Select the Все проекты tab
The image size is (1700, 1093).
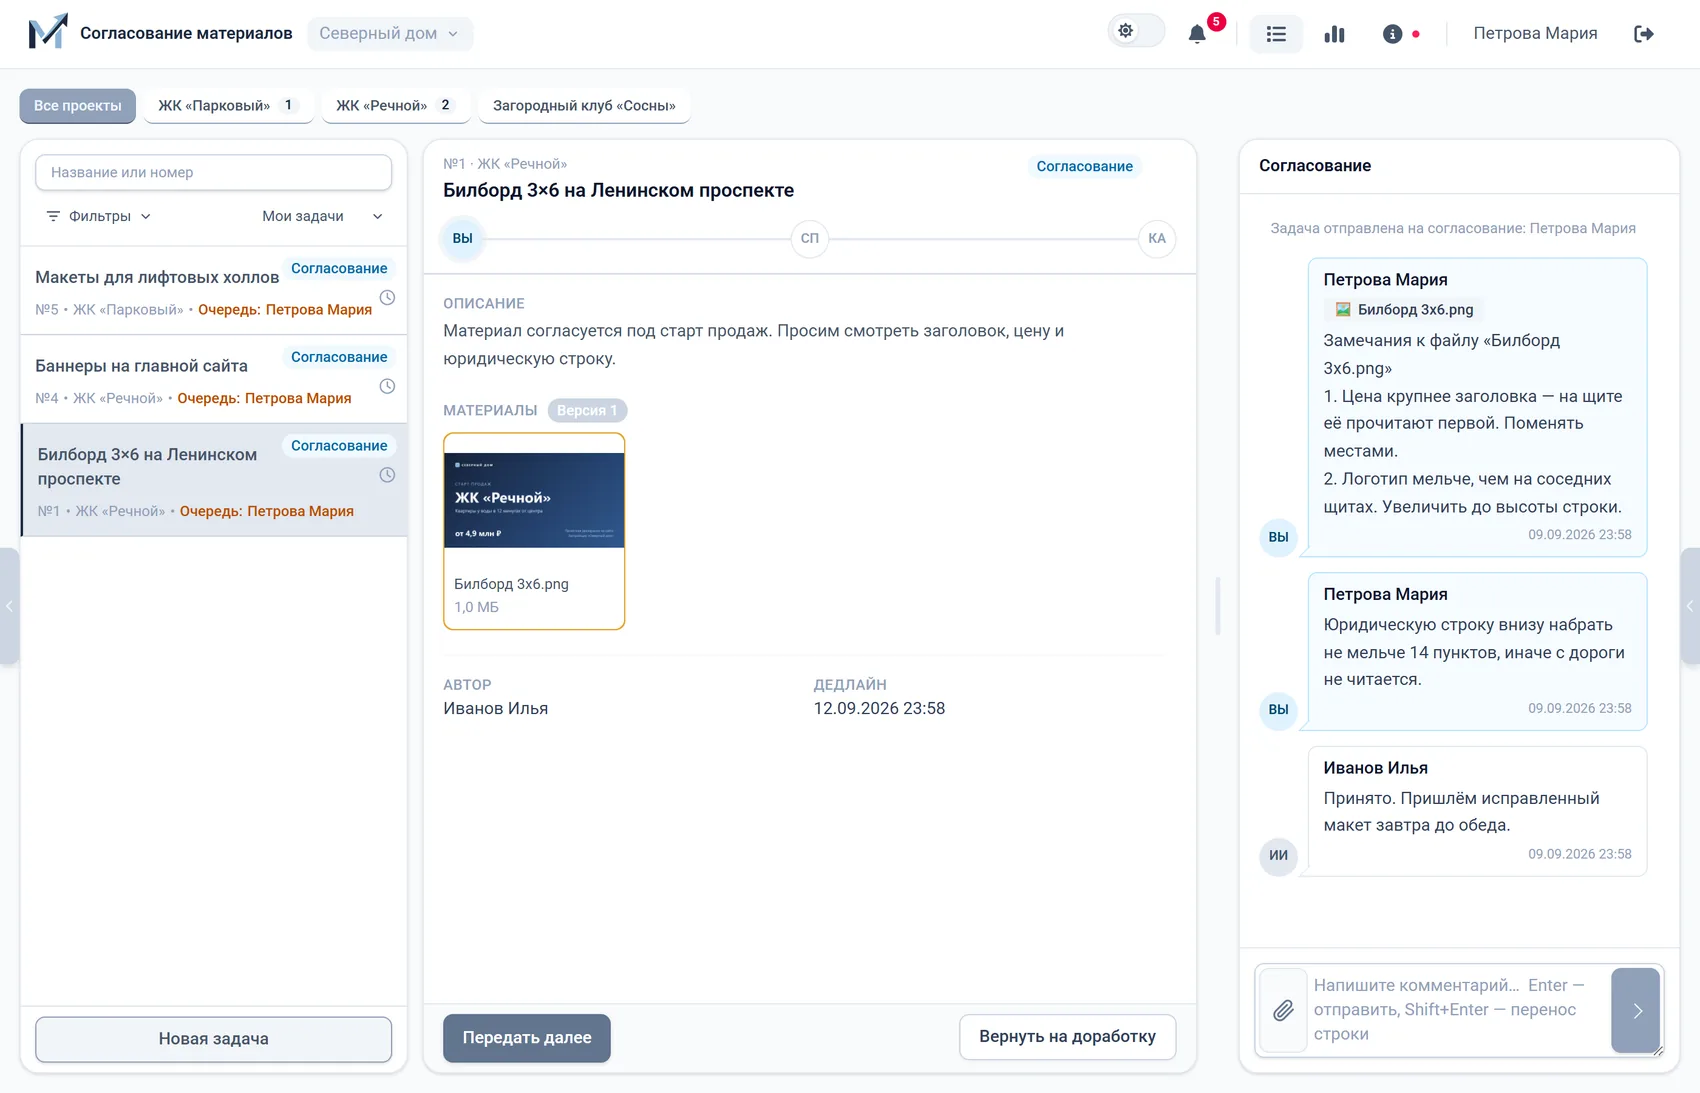point(78,105)
